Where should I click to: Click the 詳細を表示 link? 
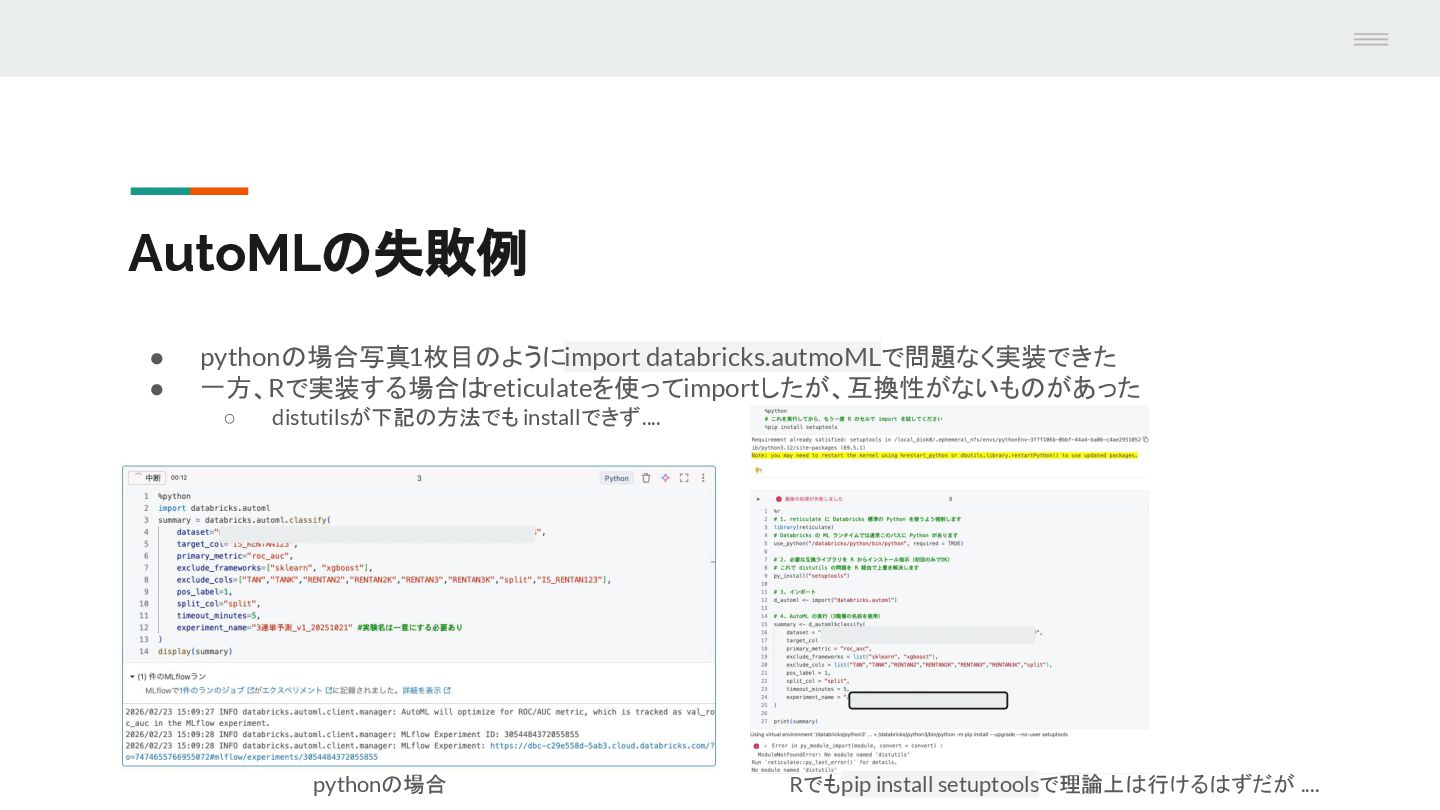click(427, 690)
